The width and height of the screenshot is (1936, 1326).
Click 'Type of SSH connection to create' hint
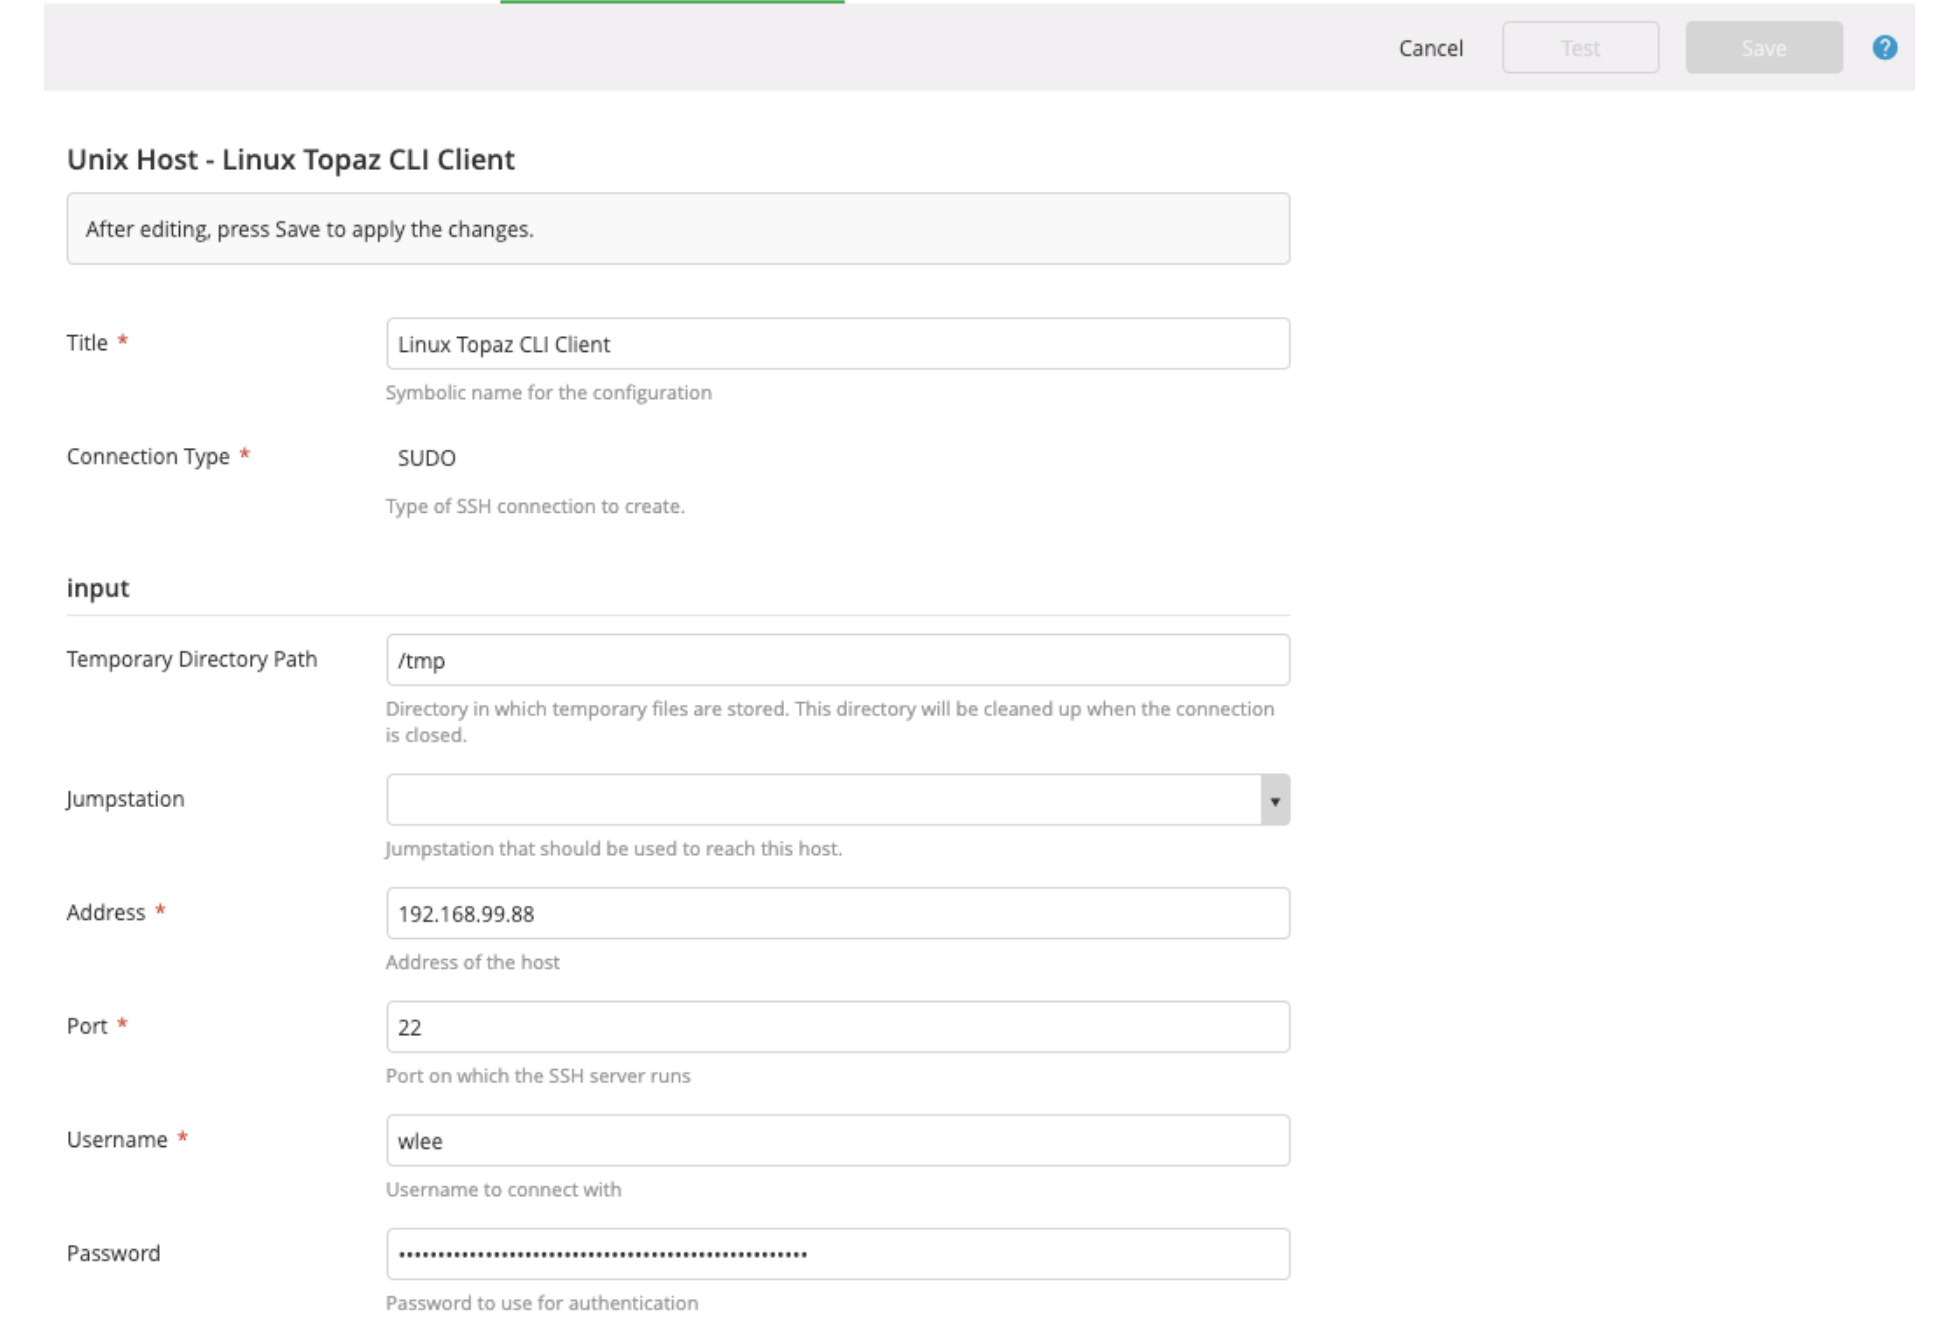[x=535, y=507]
